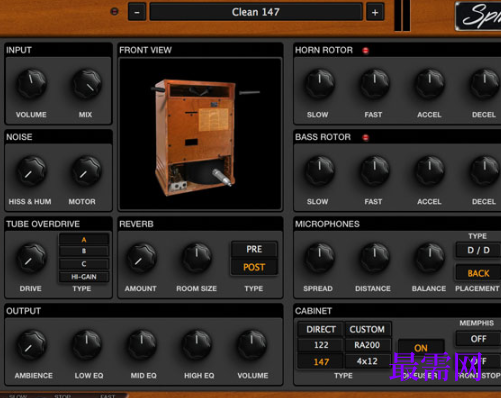The height and width of the screenshot is (398, 501).
Task: Adjust the microphone SPREAD knob
Action: click(x=319, y=258)
